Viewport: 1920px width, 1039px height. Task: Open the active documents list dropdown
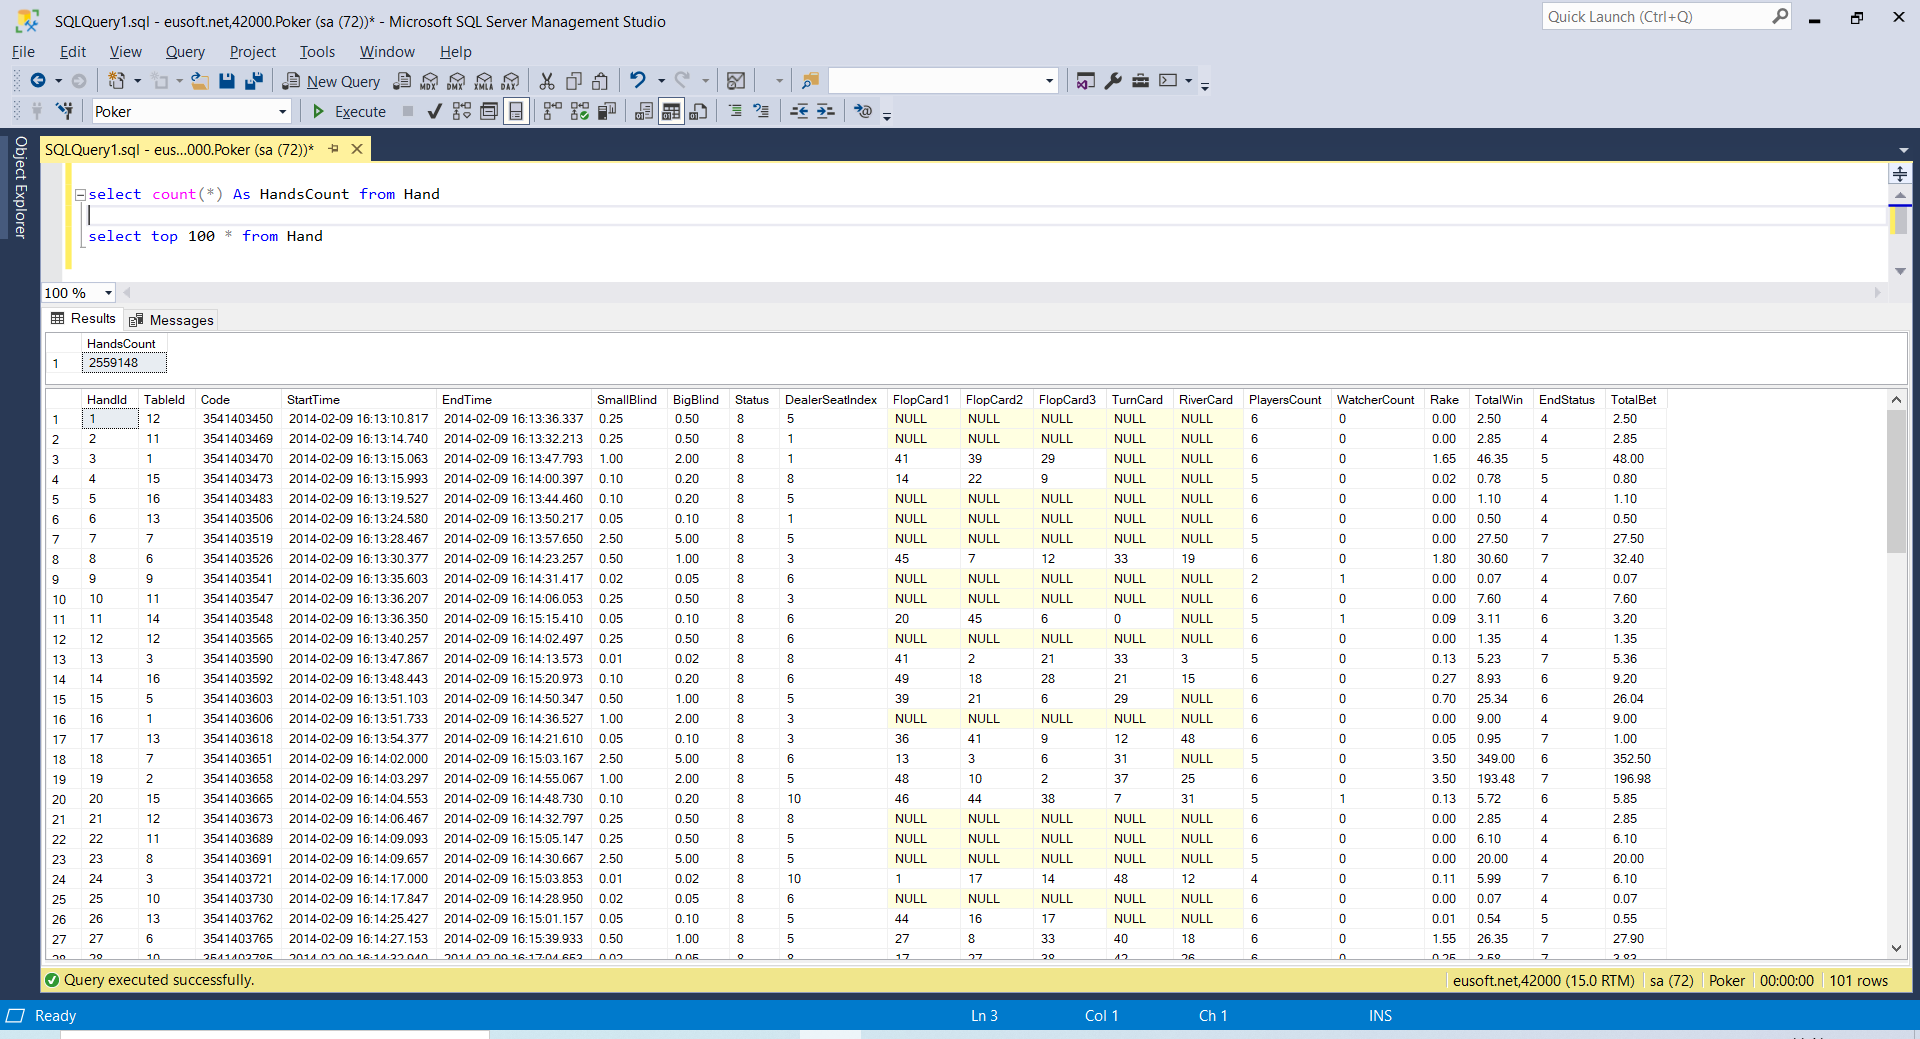click(1903, 150)
